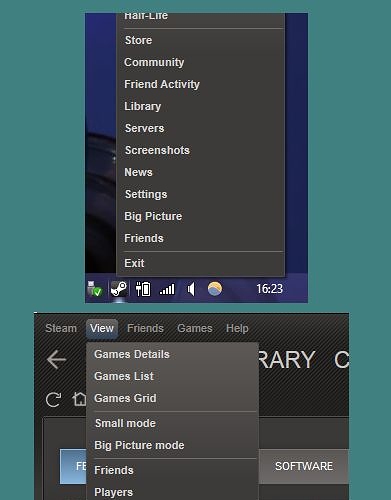This screenshot has width=391, height=500.
Task: Open the Help menu in menu bar
Action: [x=237, y=328]
